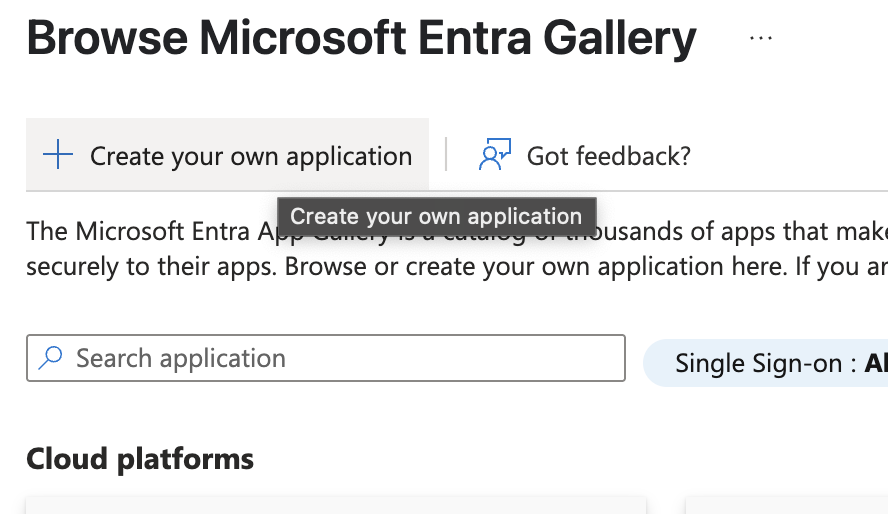888x514 pixels.
Task: Click the 'Got feedback?' text label
Action: pyautogui.click(x=609, y=156)
